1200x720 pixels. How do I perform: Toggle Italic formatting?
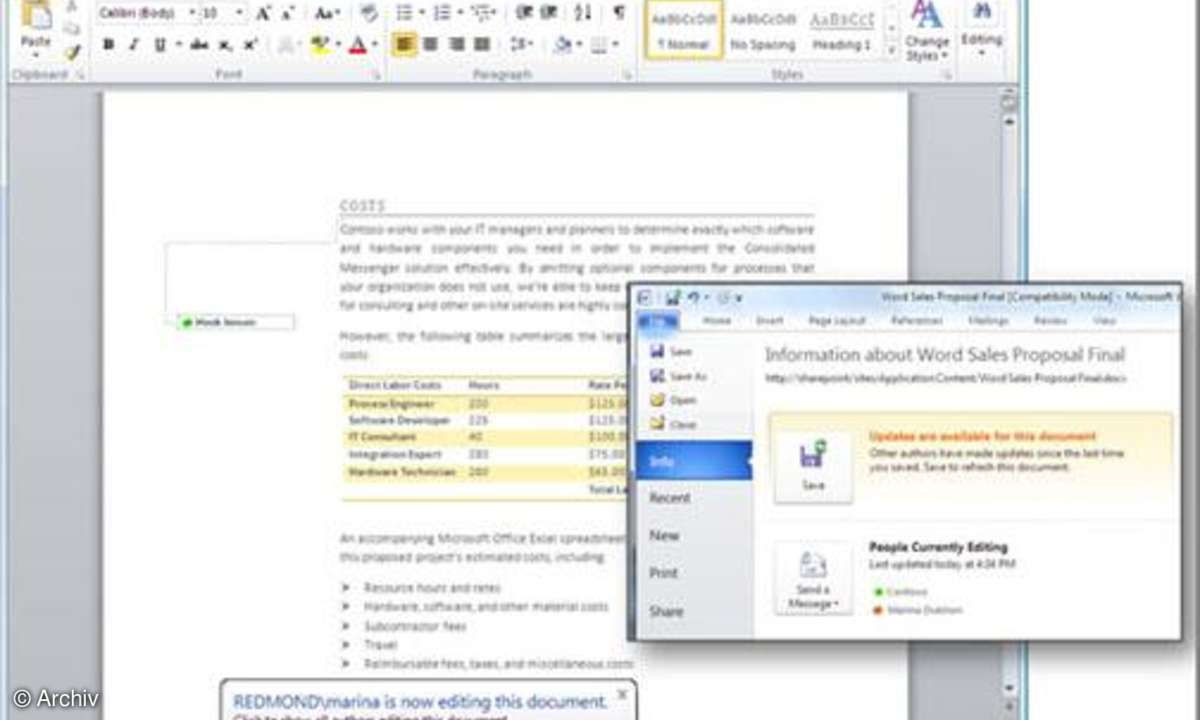[133, 45]
